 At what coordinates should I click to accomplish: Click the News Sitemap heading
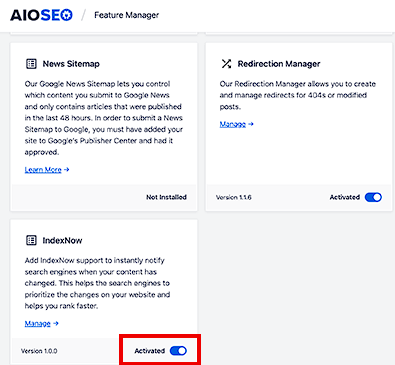71,64
